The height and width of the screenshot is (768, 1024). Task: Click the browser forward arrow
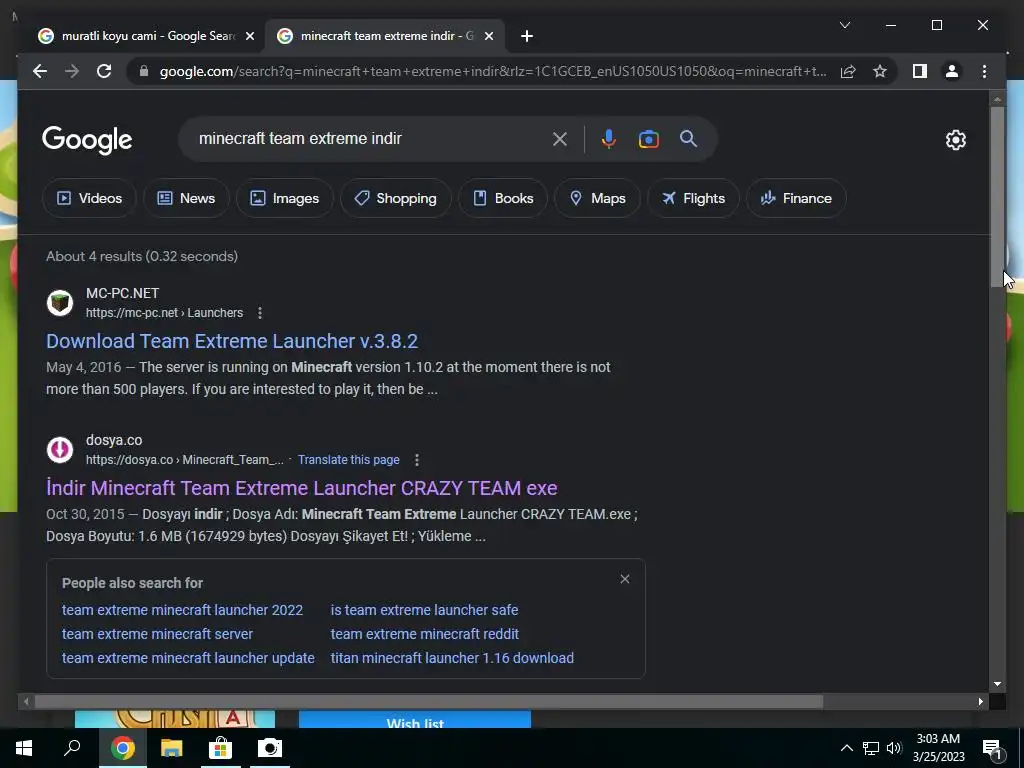[72, 71]
